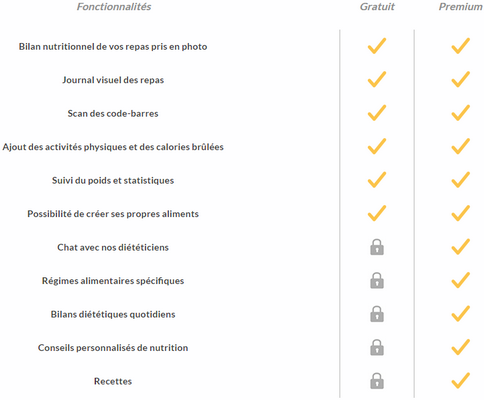Click the 'Scan des code-barres' feature label
Viewport: 484px width, 400px height.
pyautogui.click(x=113, y=114)
